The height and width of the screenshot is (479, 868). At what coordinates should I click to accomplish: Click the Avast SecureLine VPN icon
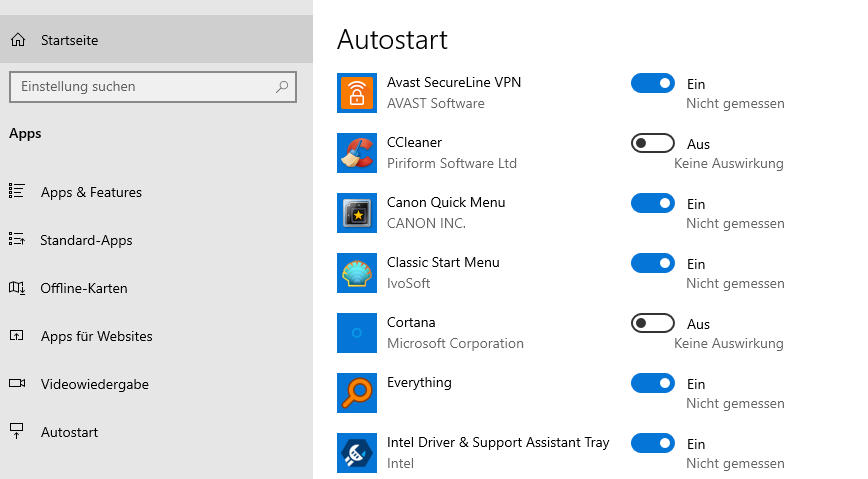[356, 93]
